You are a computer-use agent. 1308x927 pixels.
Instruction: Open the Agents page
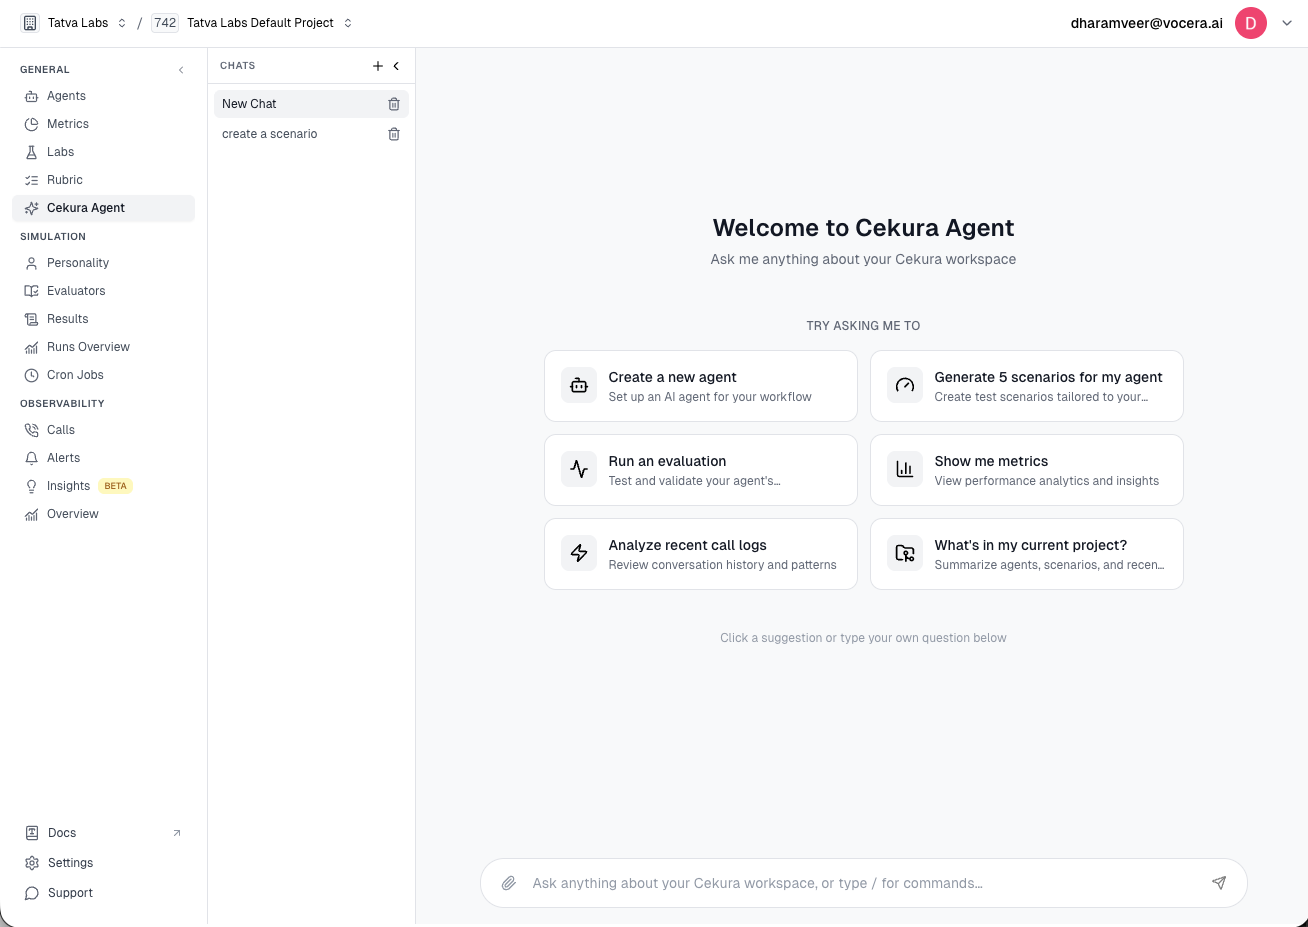tap(103, 96)
